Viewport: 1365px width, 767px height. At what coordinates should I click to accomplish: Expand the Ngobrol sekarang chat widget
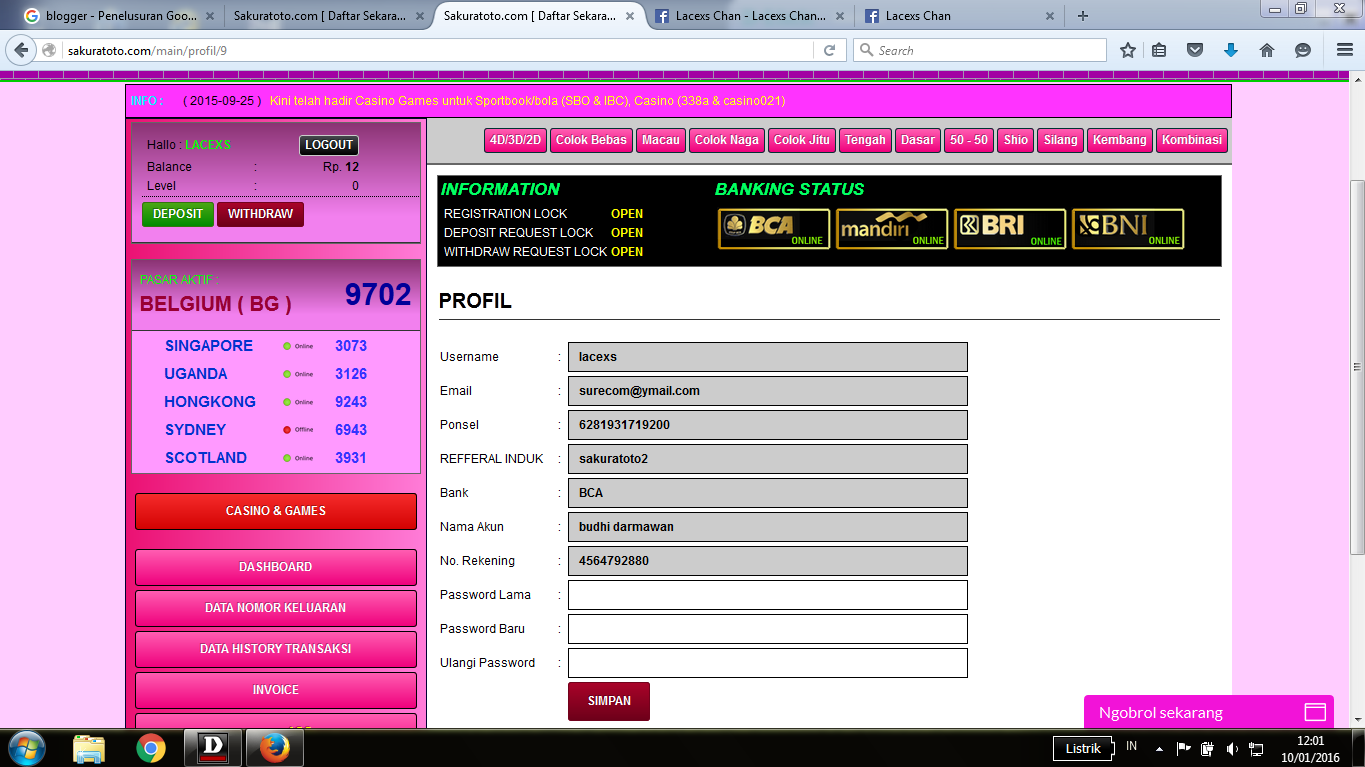(1209, 713)
